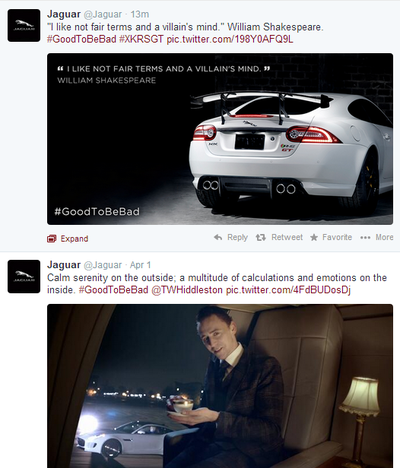Open Jaguar avatar on first tweet
This screenshot has height=468, width=400.
tap(24, 25)
